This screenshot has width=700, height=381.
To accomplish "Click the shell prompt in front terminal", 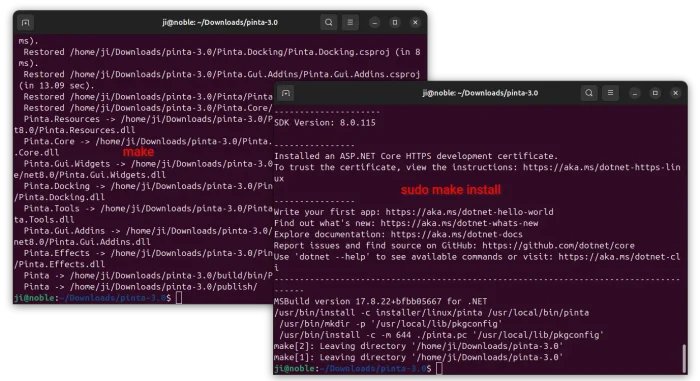I will click(353, 368).
